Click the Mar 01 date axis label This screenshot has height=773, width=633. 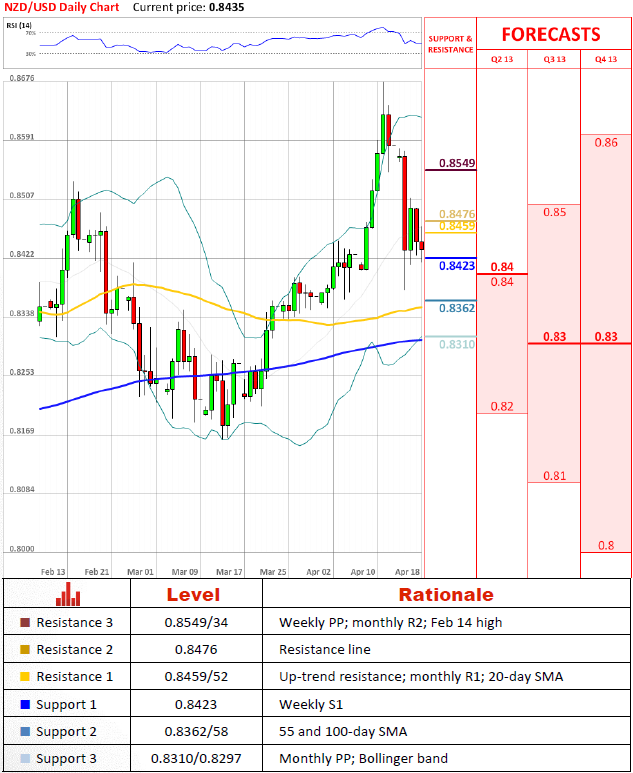pos(140,572)
